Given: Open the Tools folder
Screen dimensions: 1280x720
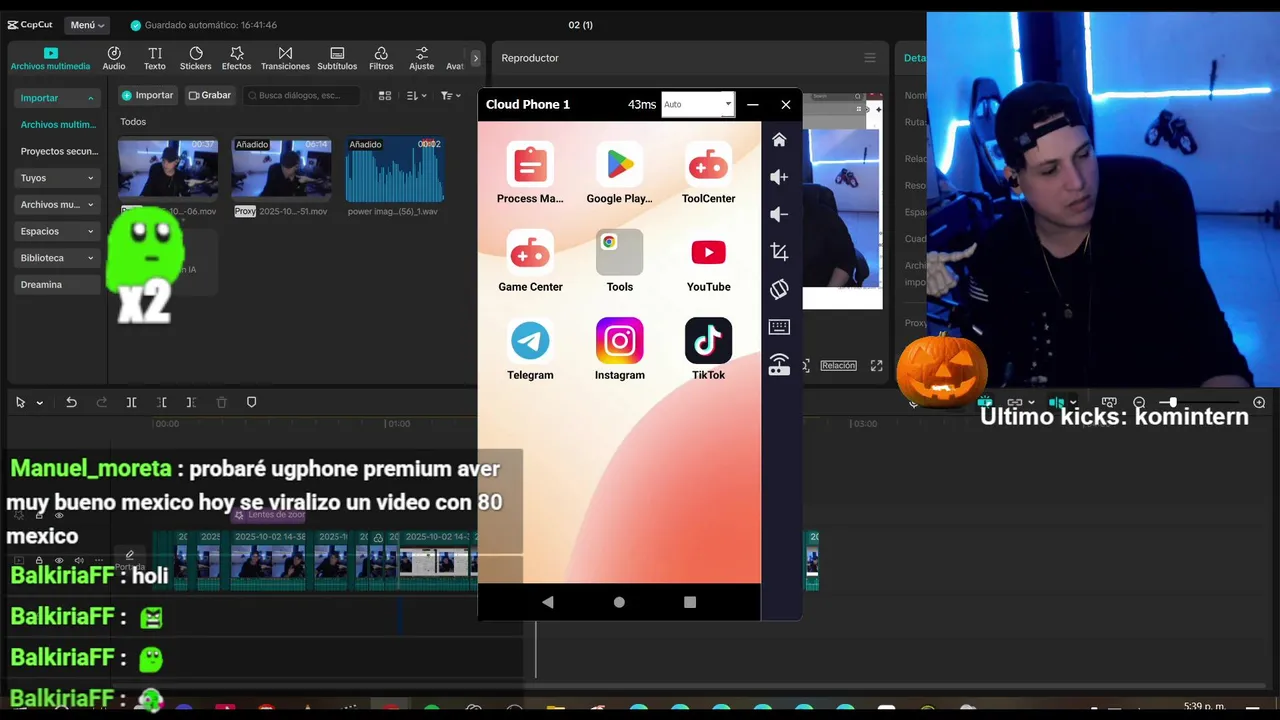Looking at the screenshot, I should click(x=619, y=262).
